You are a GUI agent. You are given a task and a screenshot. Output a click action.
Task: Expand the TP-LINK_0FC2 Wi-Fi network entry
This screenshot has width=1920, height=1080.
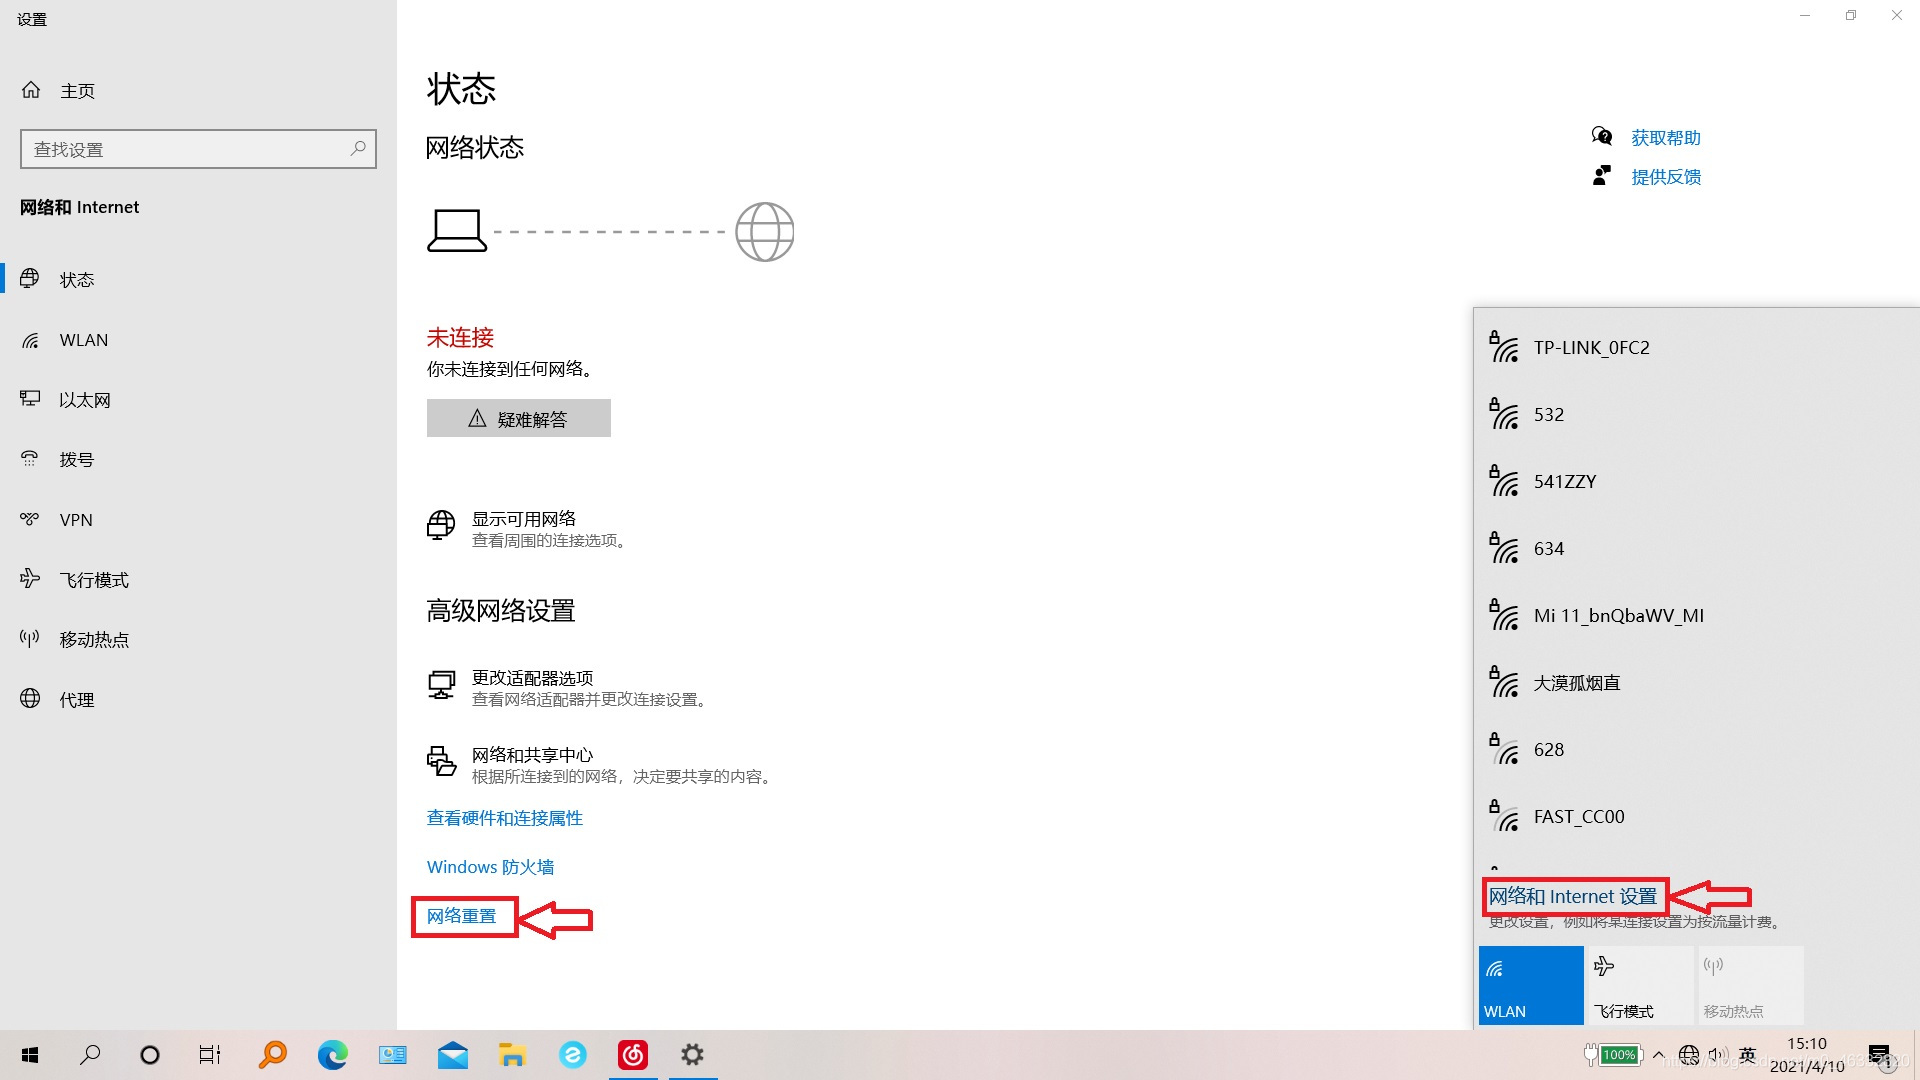(x=1591, y=348)
